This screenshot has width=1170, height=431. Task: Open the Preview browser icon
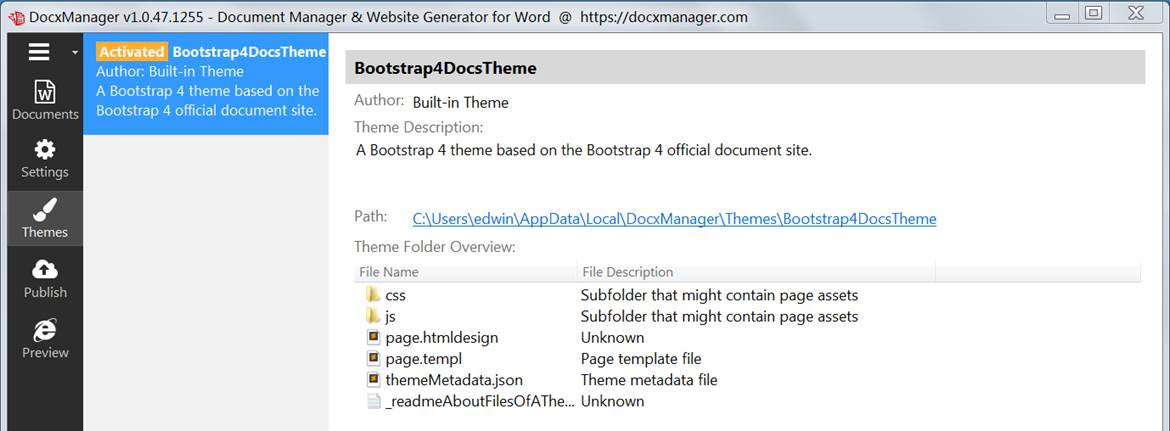coord(45,330)
